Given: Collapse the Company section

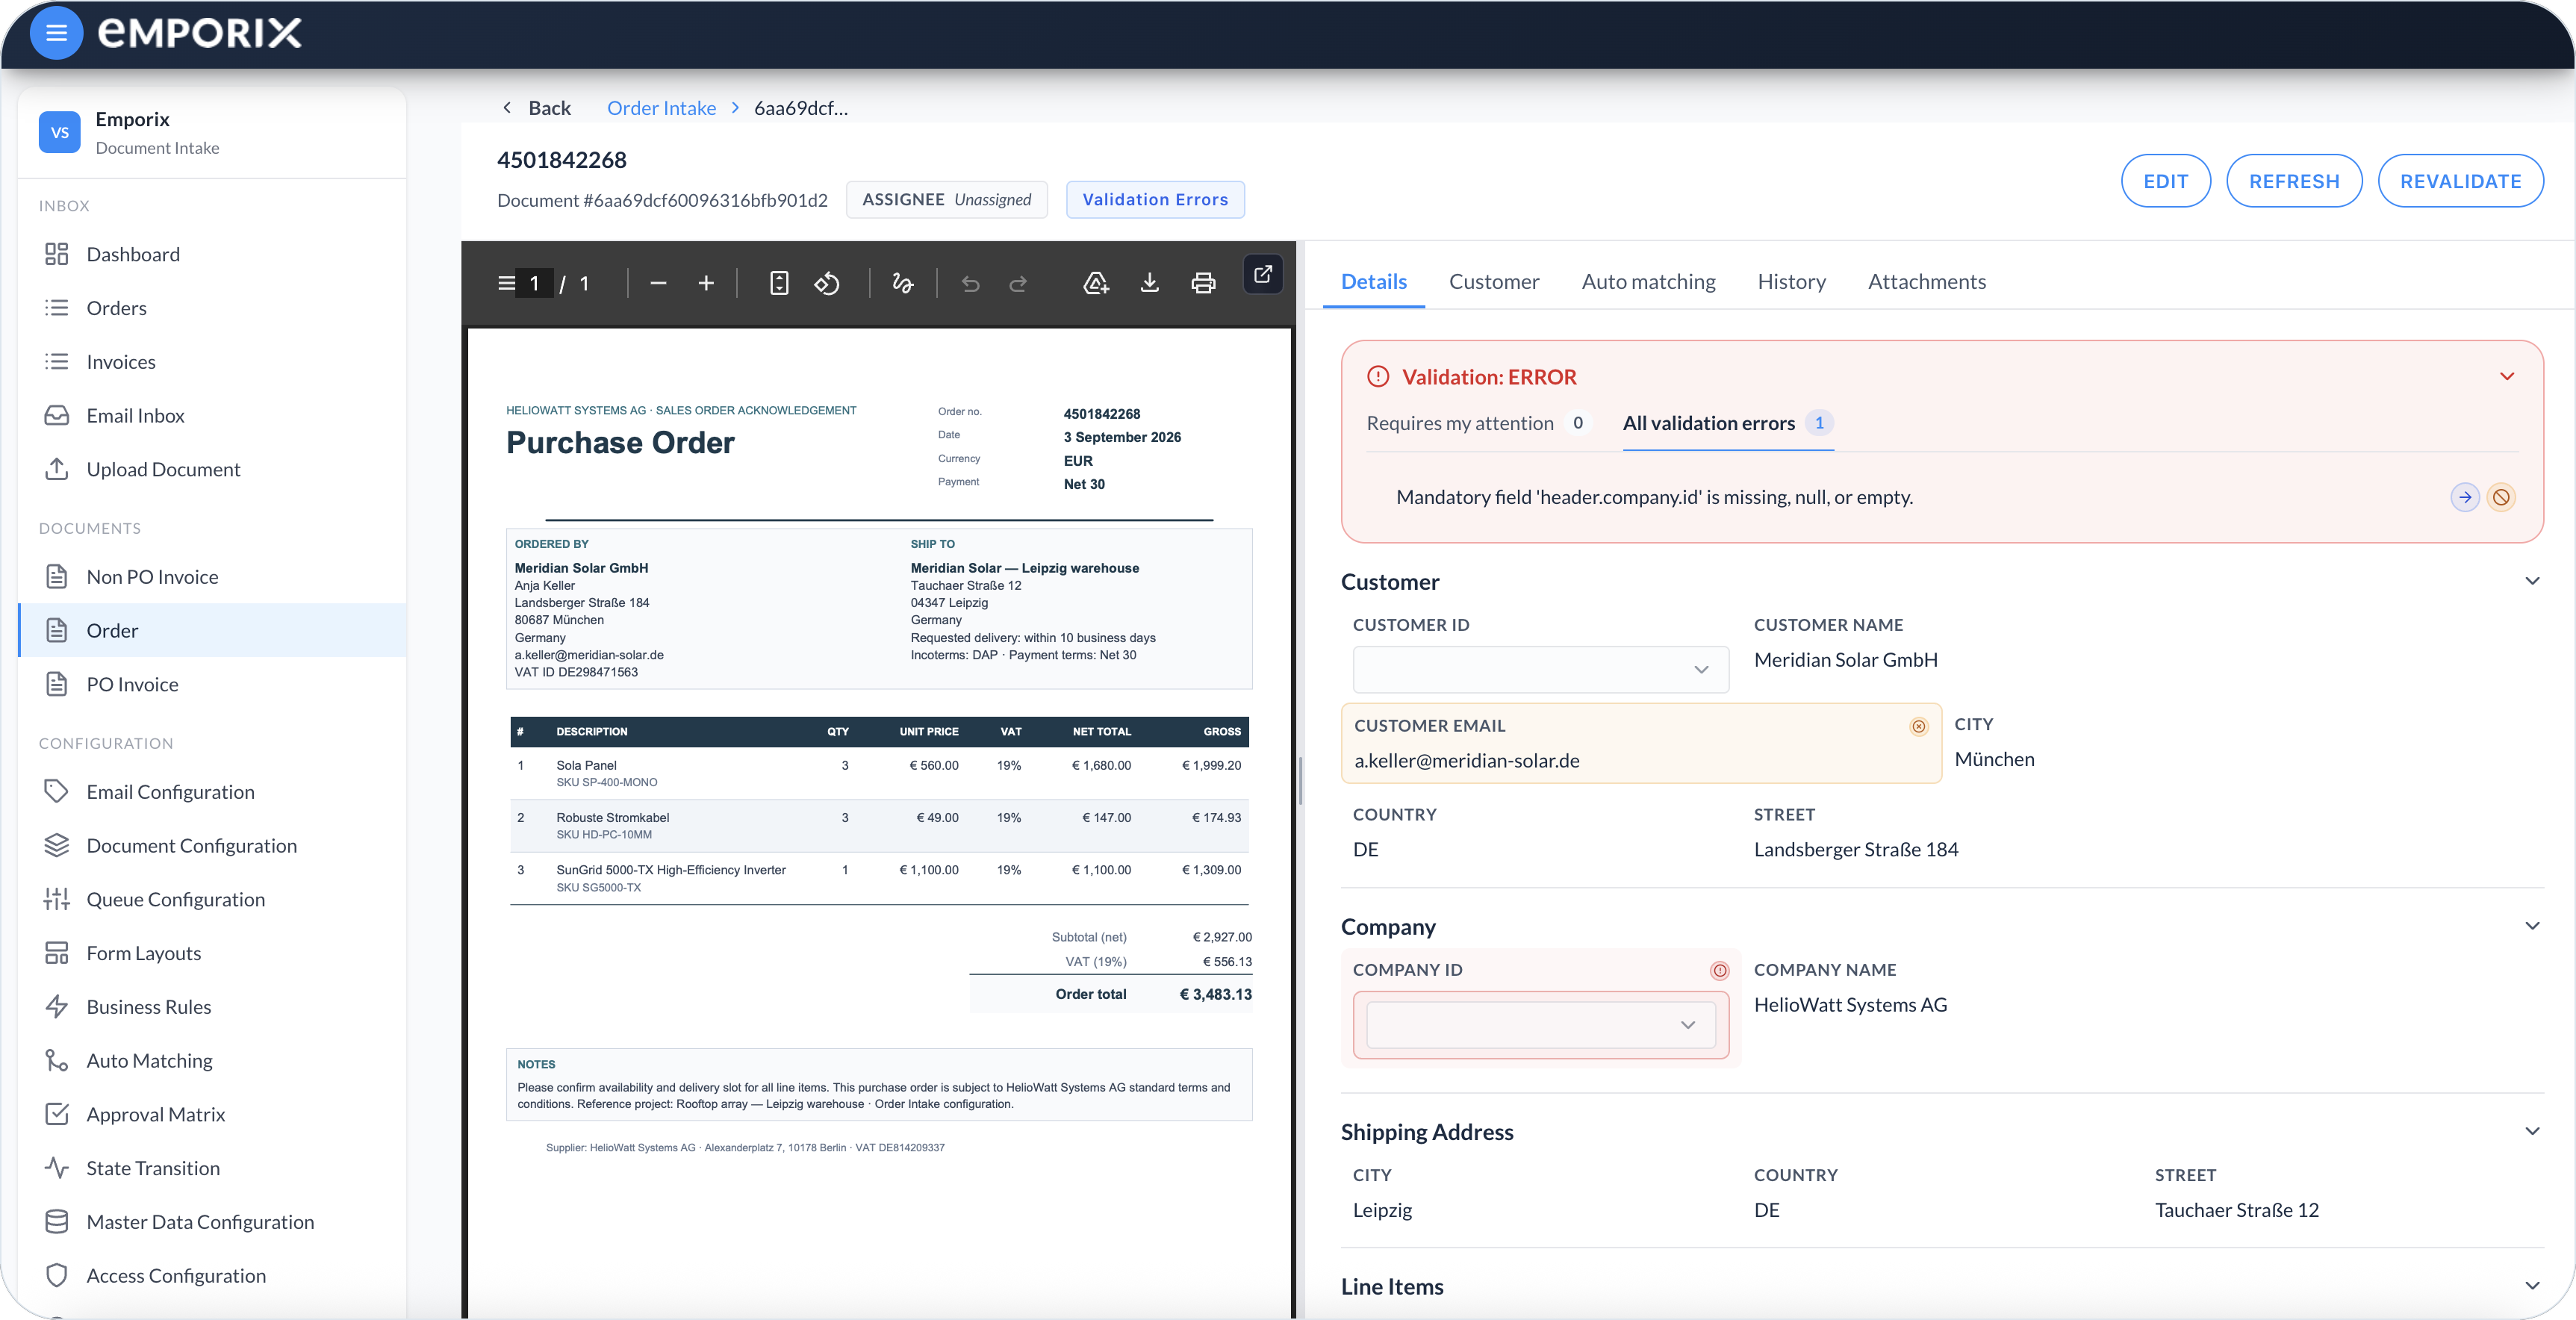Looking at the screenshot, I should 2532,926.
